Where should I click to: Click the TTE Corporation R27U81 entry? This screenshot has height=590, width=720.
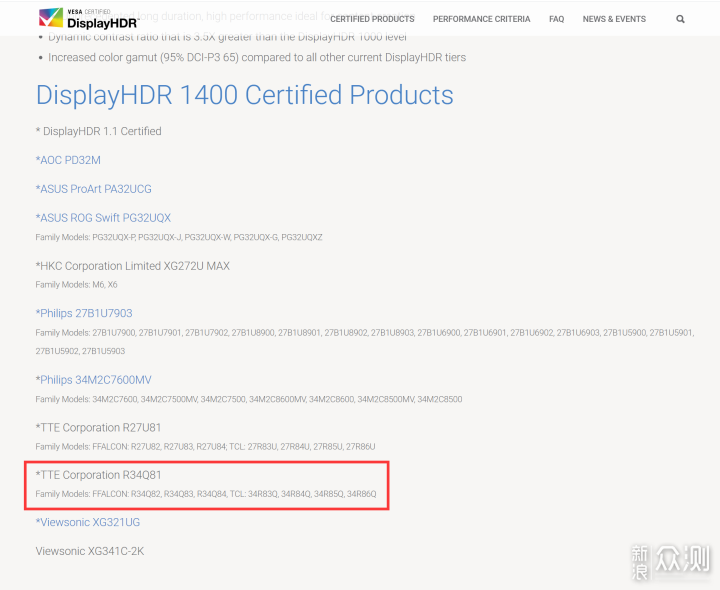point(98,427)
